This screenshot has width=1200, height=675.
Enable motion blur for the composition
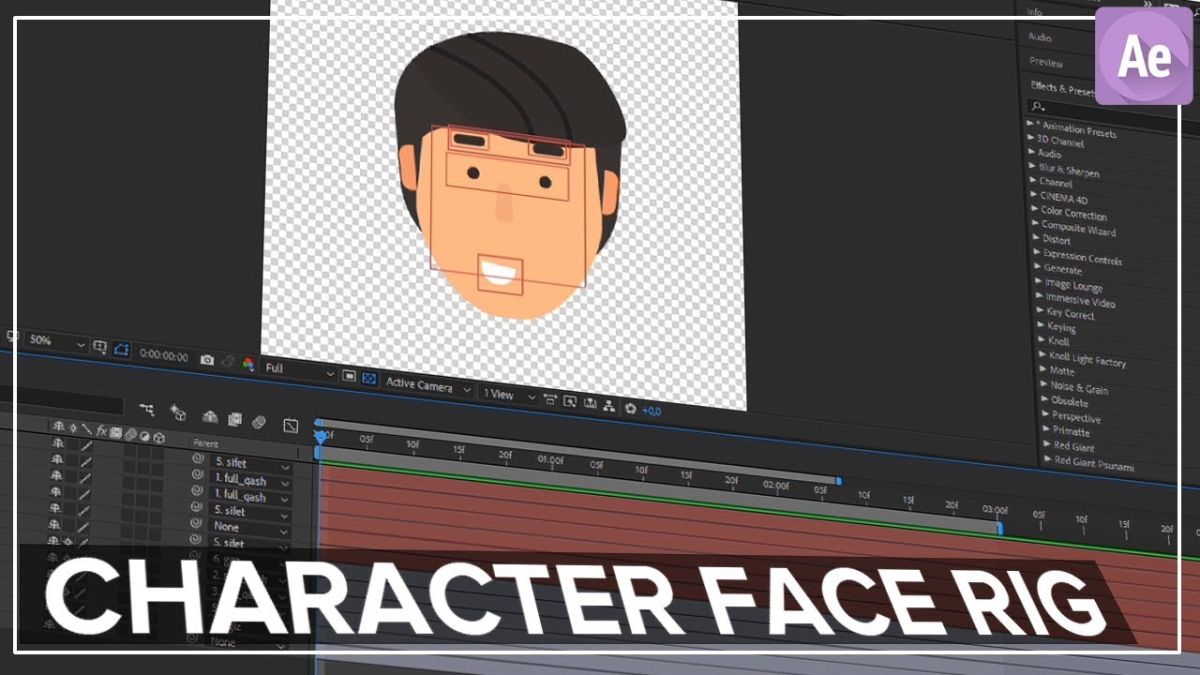(x=258, y=422)
